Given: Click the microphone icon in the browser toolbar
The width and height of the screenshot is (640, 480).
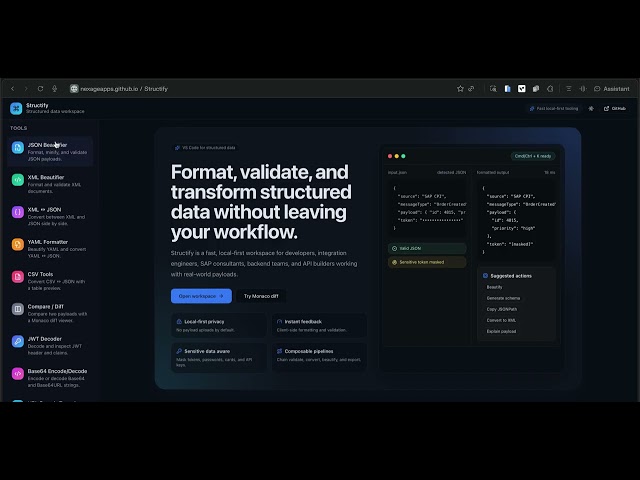Looking at the screenshot, I should pyautogui.click(x=54, y=89).
